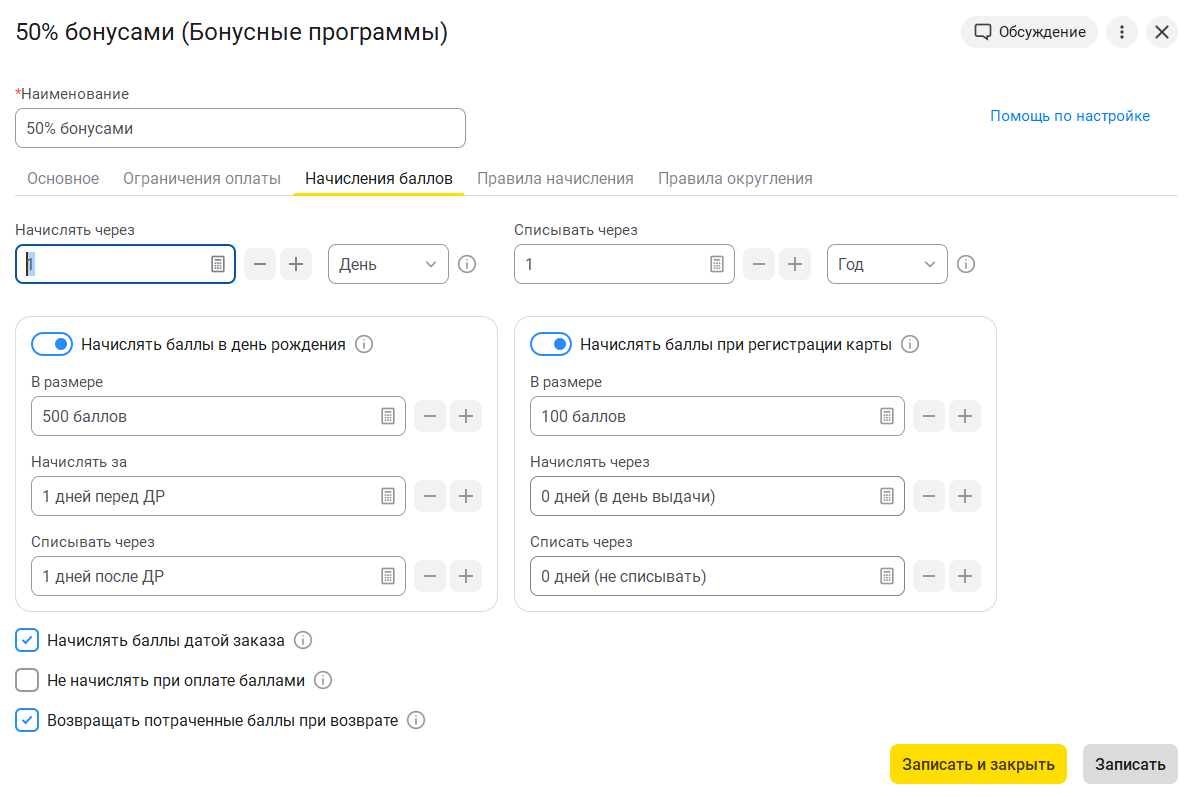
Task: Click info icon next to 'День' dropdown
Action: (466, 264)
